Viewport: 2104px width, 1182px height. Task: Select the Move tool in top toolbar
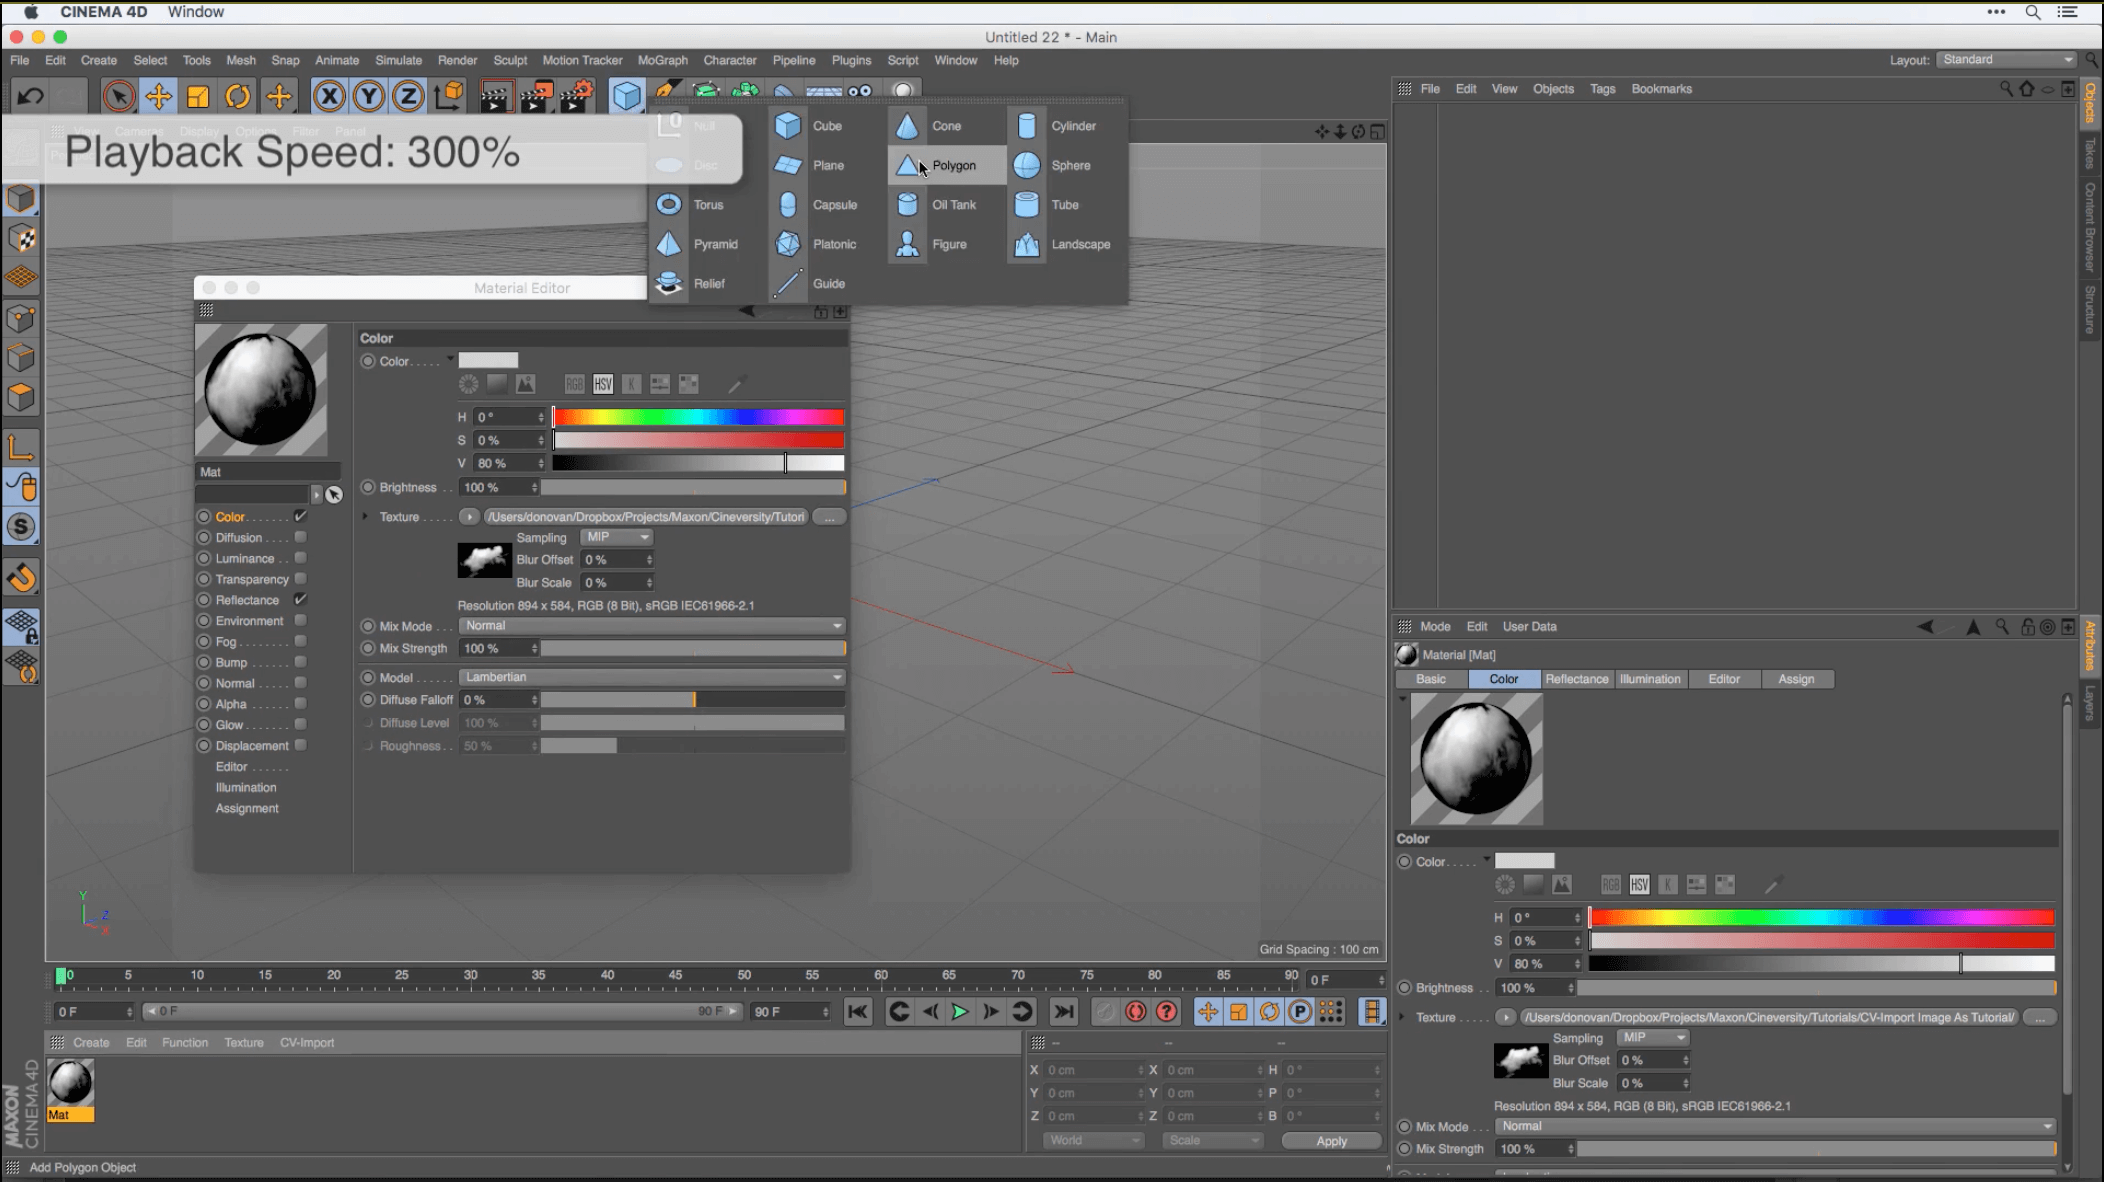158,96
